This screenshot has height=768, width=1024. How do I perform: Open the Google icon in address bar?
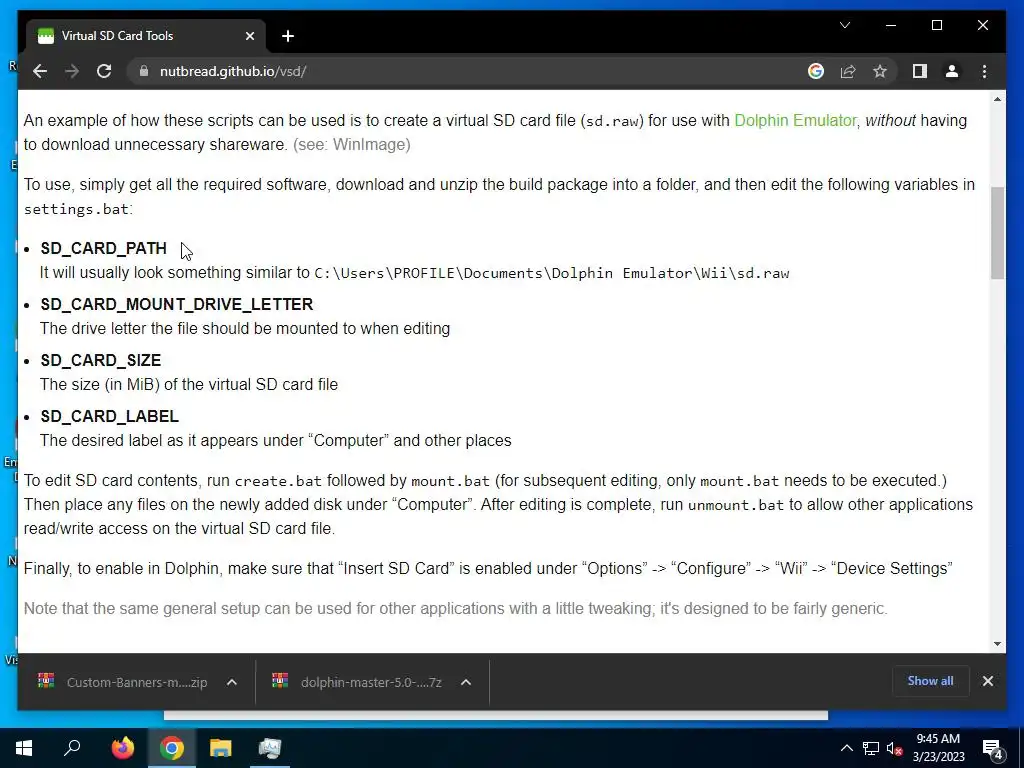[816, 71]
